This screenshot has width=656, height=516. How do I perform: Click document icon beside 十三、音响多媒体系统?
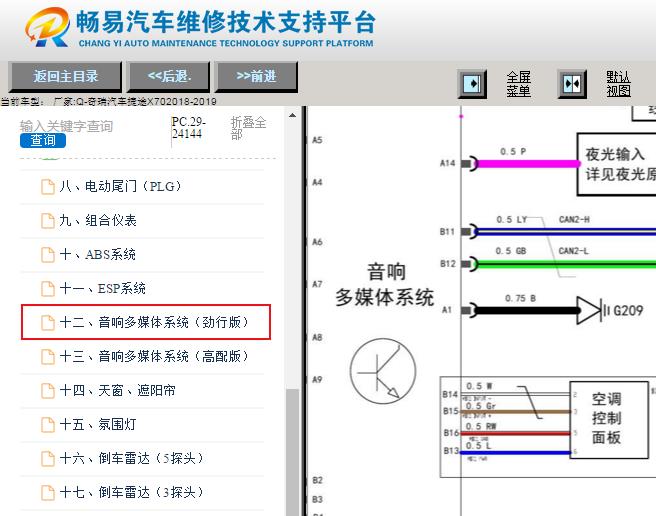[x=48, y=357]
